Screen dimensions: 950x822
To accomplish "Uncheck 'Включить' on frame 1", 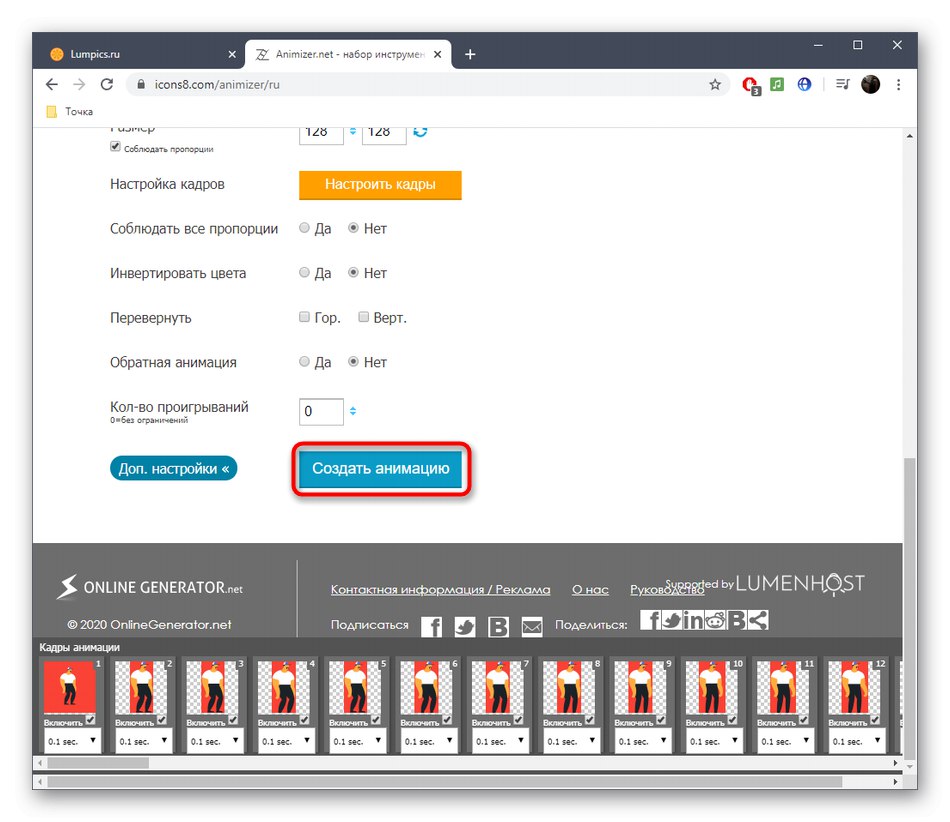I will pos(88,721).
